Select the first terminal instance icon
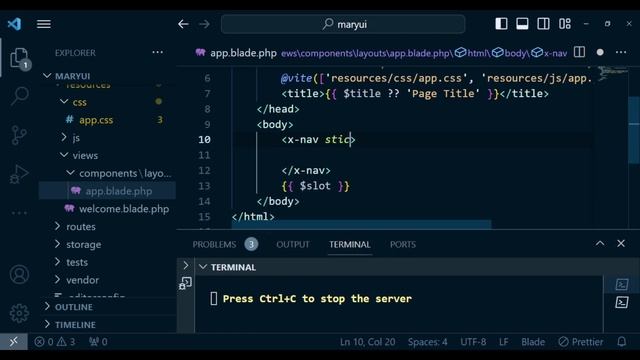This screenshot has height=360, width=640. [x=622, y=284]
